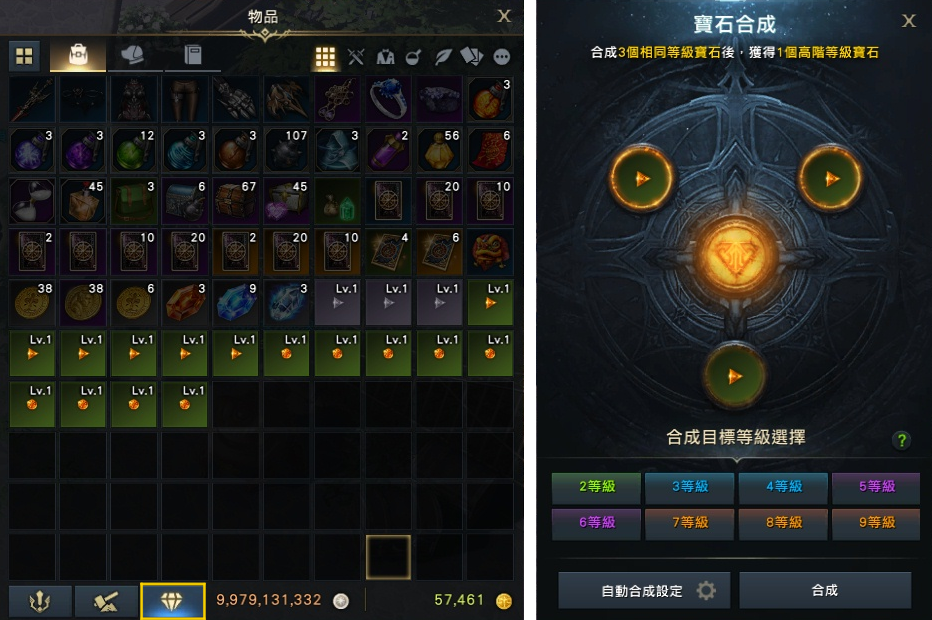The width and height of the screenshot is (932, 620).
Task: Switch to the helmet cosmetics tab
Action: pyautogui.click(x=133, y=56)
